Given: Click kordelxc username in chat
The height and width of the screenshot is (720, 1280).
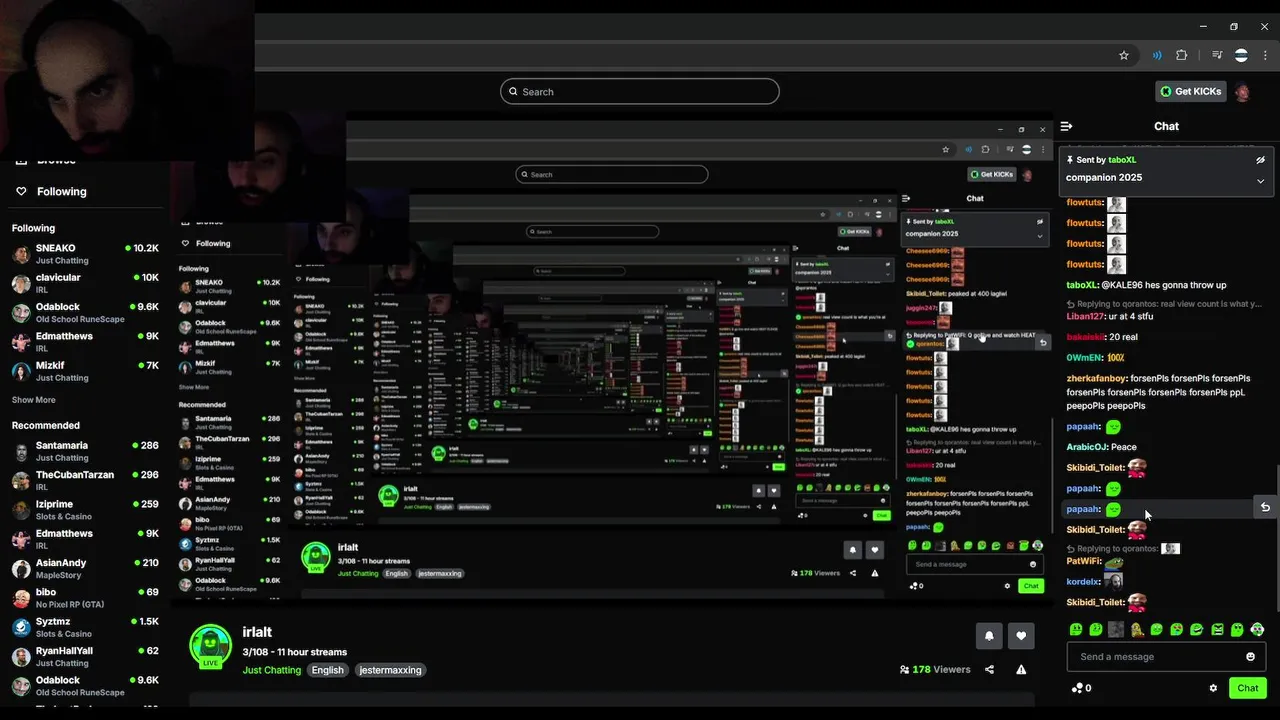Looking at the screenshot, I should click(x=1084, y=581).
